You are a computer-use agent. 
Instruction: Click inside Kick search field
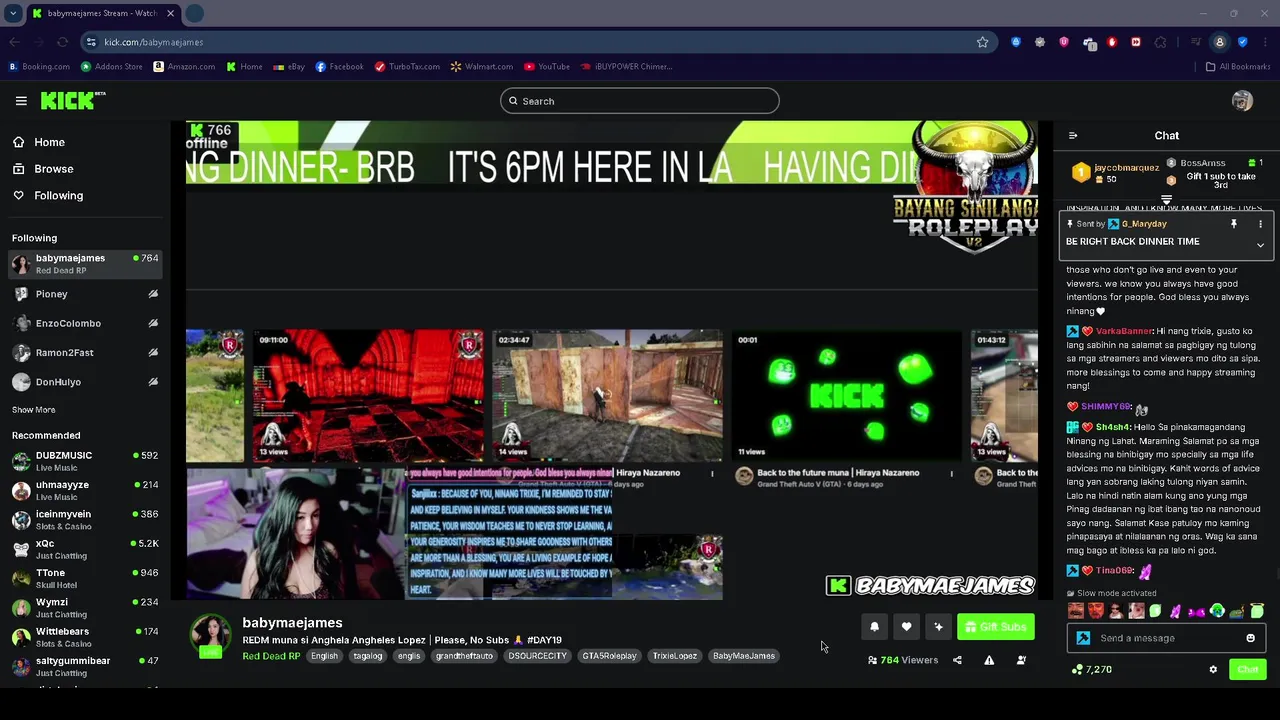[x=640, y=101]
